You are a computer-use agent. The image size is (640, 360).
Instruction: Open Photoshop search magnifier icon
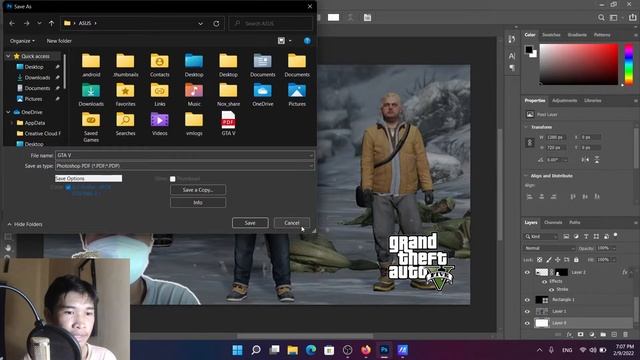[601, 18]
